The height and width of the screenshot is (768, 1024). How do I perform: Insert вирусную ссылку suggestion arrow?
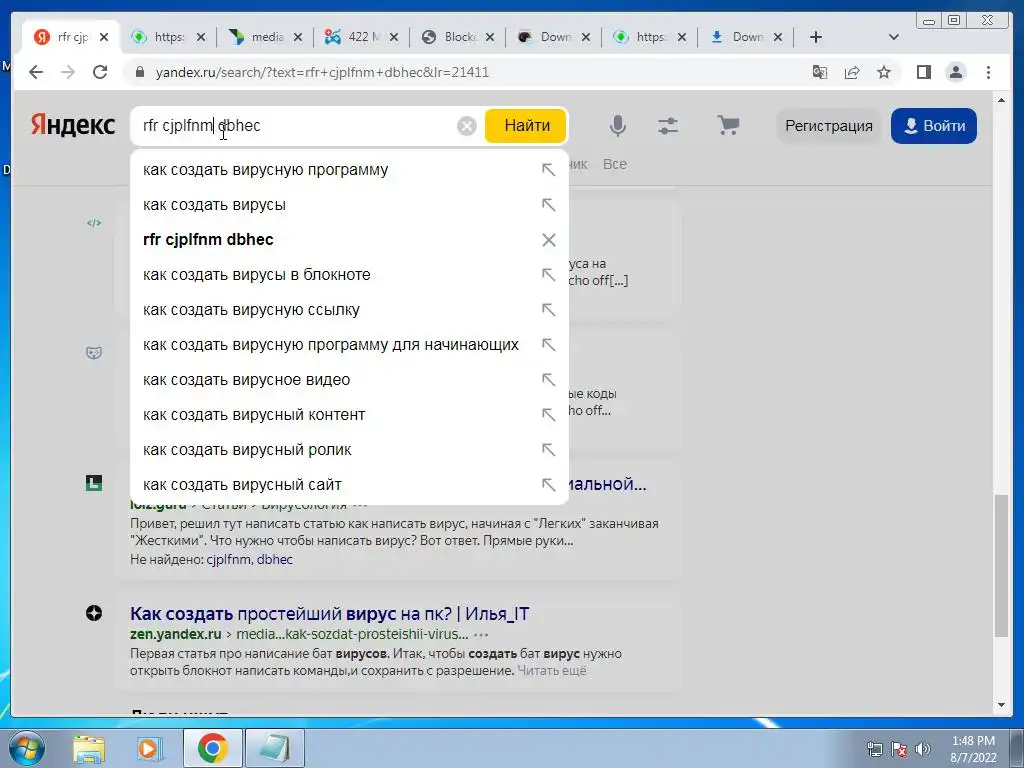[549, 310]
